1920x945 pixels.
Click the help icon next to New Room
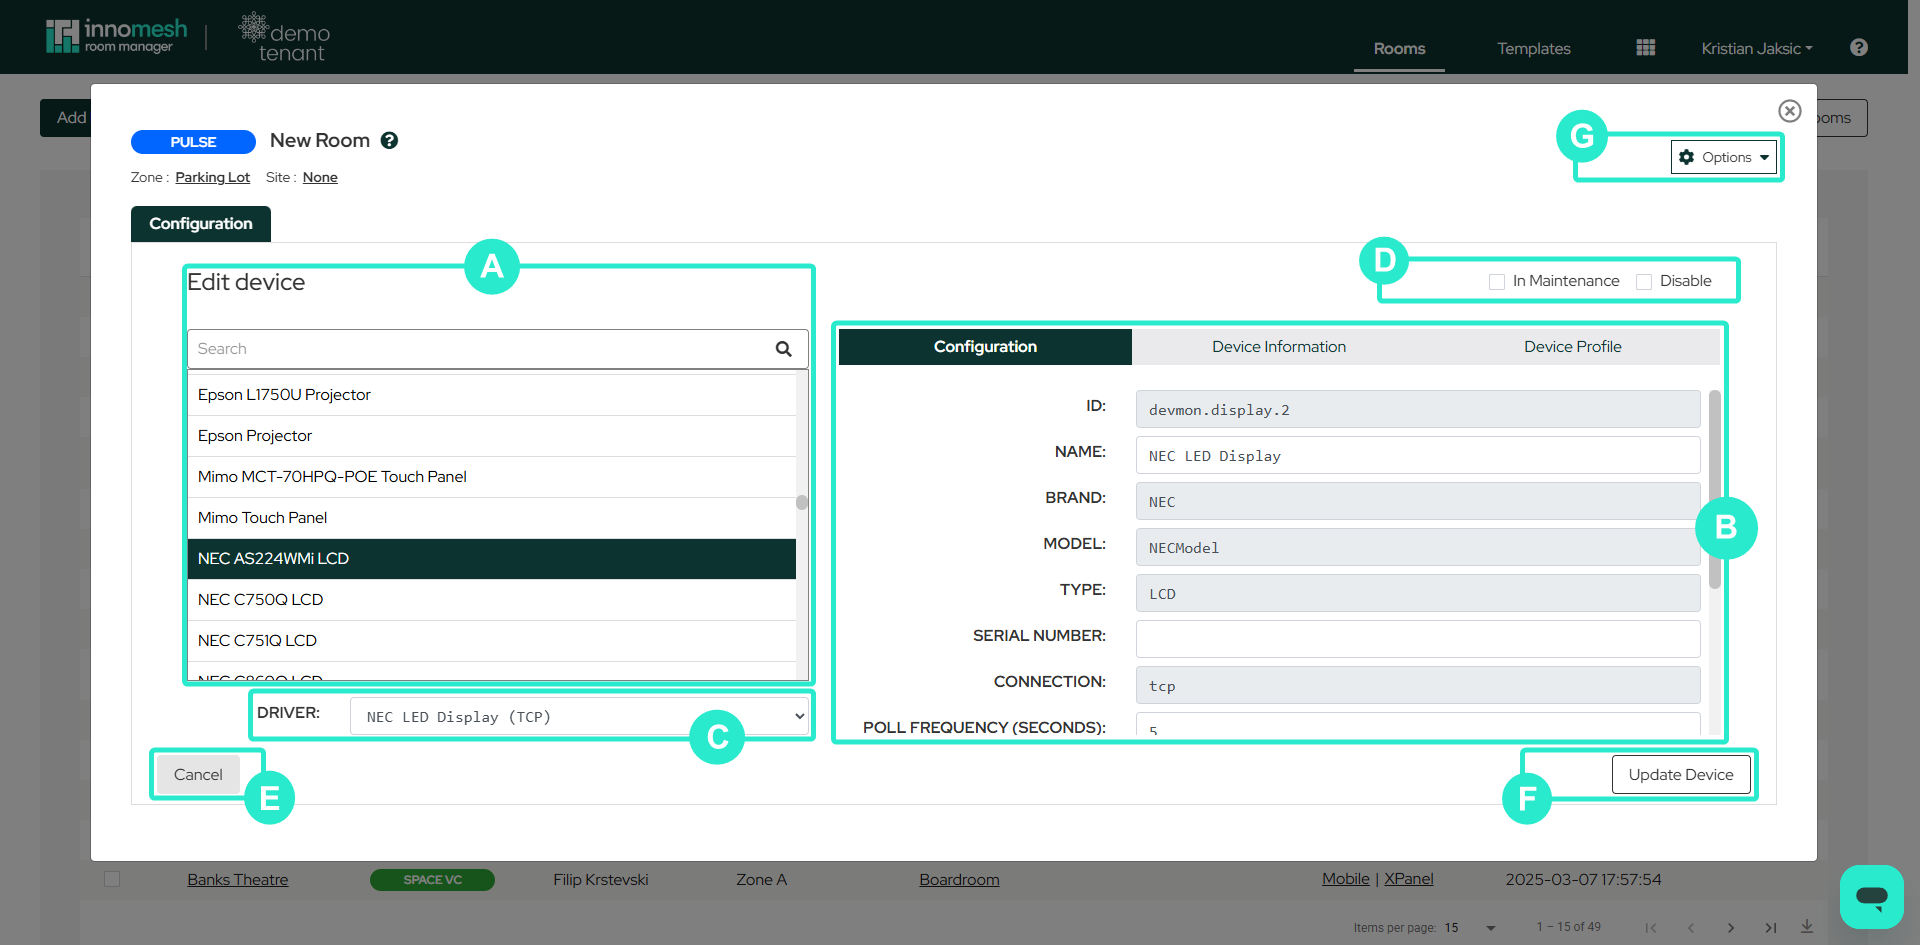(x=390, y=141)
